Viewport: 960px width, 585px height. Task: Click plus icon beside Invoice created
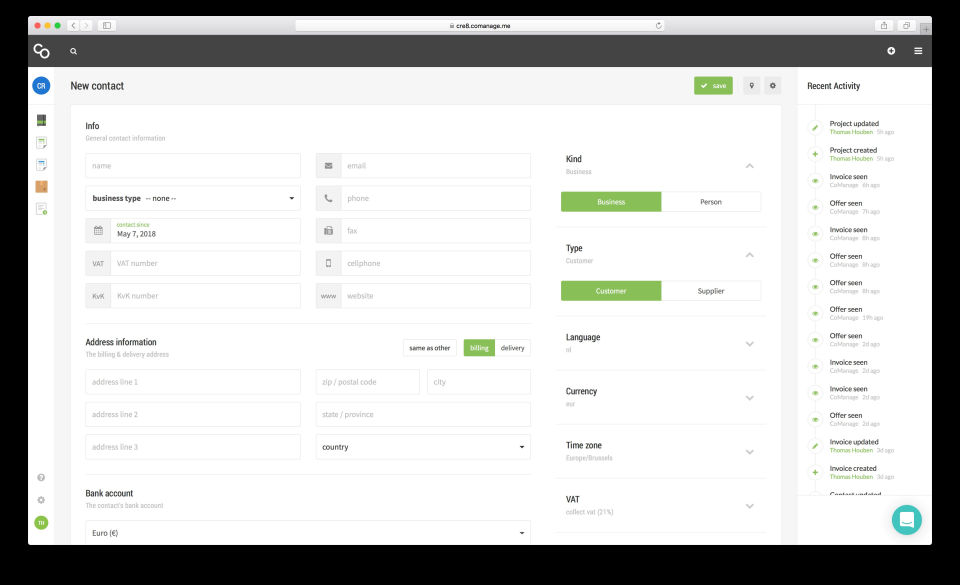(x=815, y=472)
